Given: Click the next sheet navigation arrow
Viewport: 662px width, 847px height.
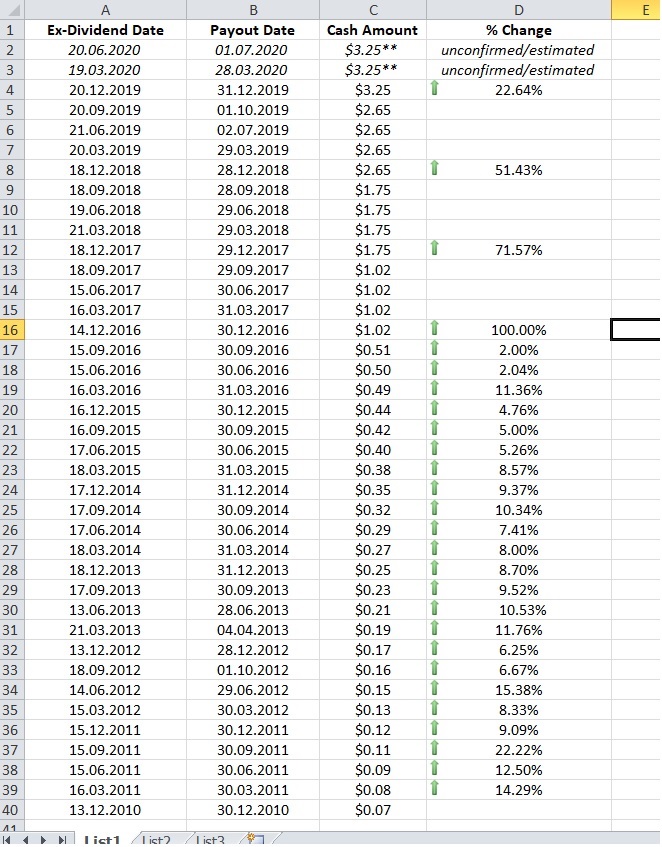Looking at the screenshot, I should point(45,839).
